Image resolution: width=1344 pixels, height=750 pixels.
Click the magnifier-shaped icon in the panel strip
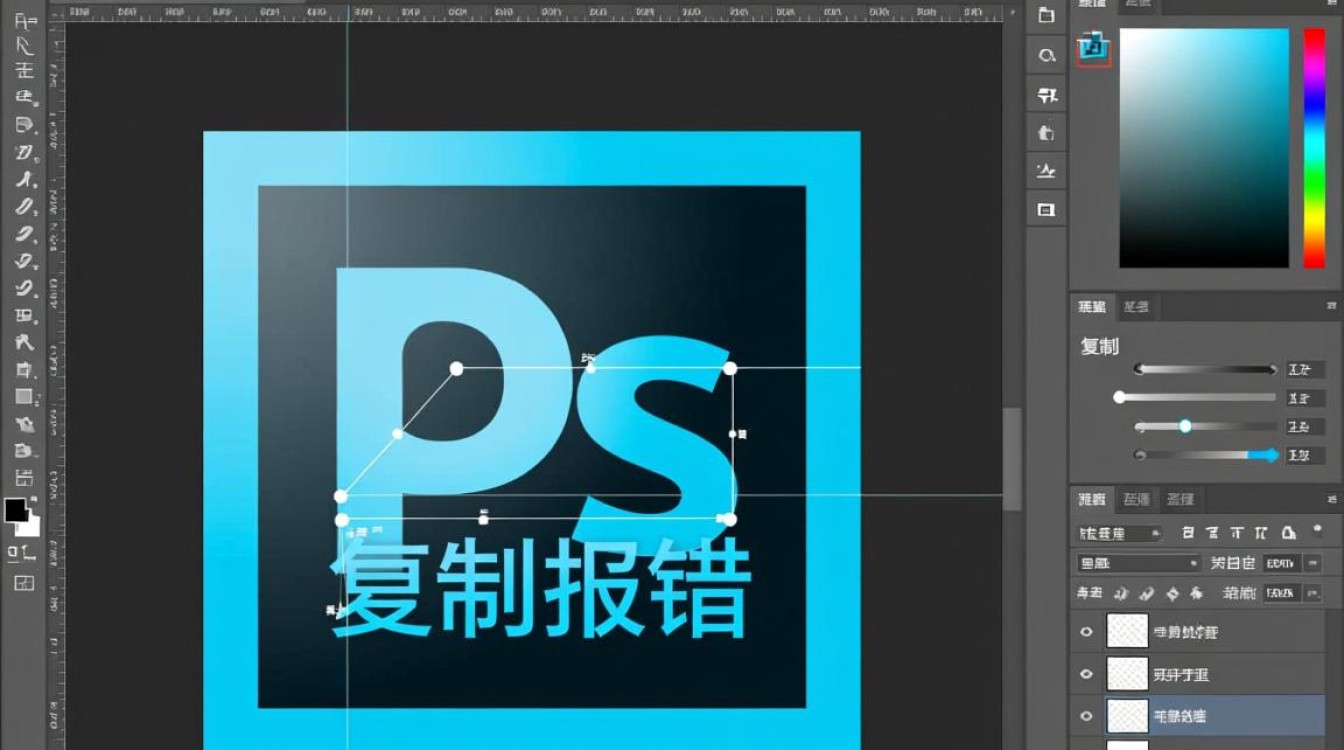click(1047, 56)
